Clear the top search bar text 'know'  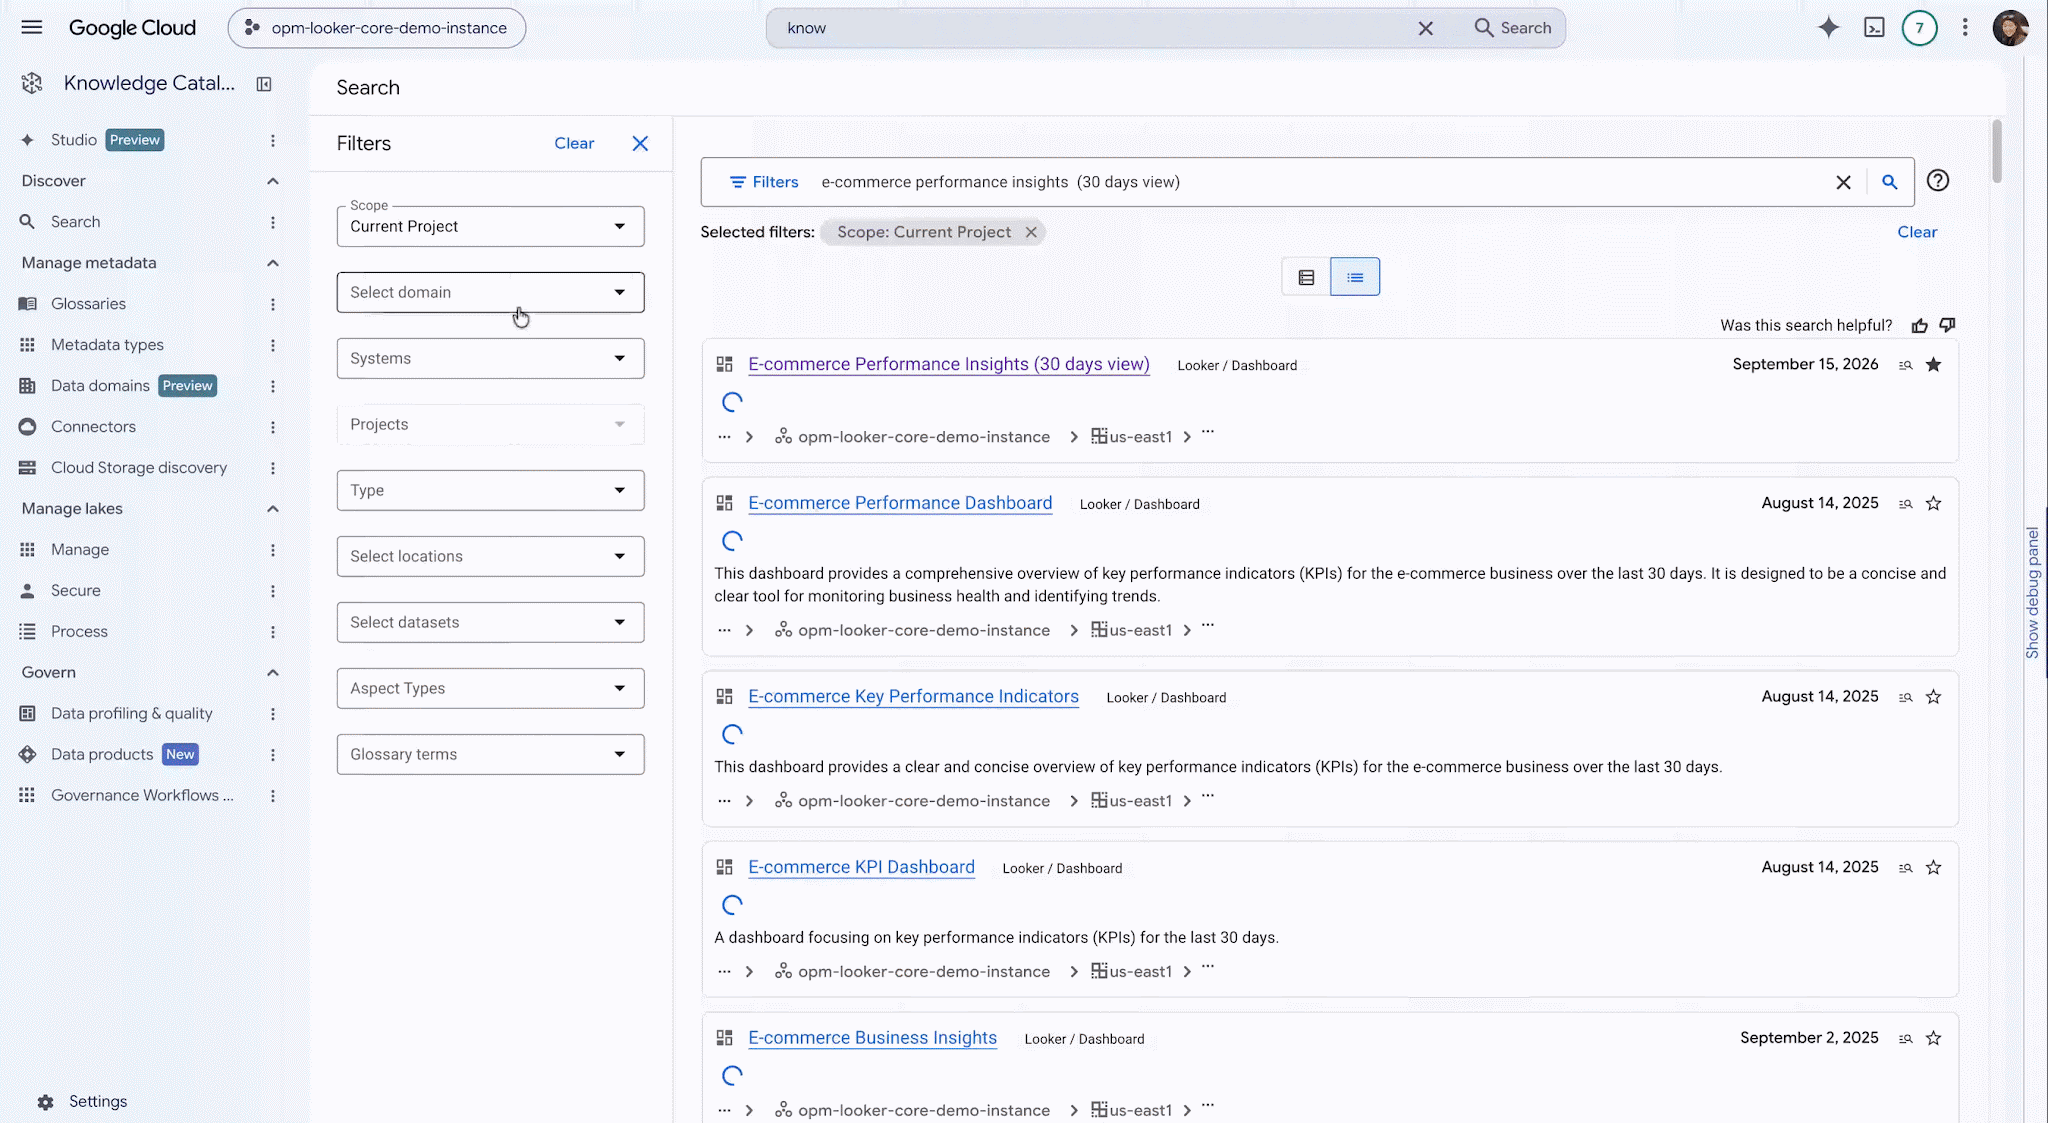coord(1425,28)
